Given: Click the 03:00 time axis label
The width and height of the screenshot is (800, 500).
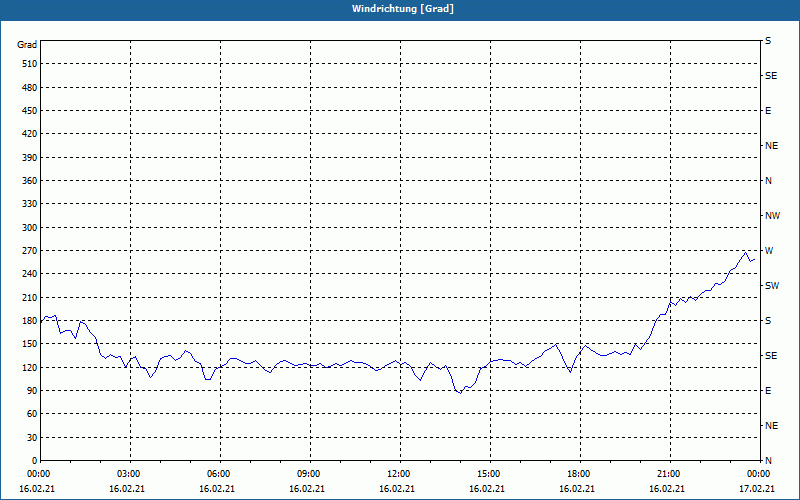Looking at the screenshot, I should click(130, 474).
